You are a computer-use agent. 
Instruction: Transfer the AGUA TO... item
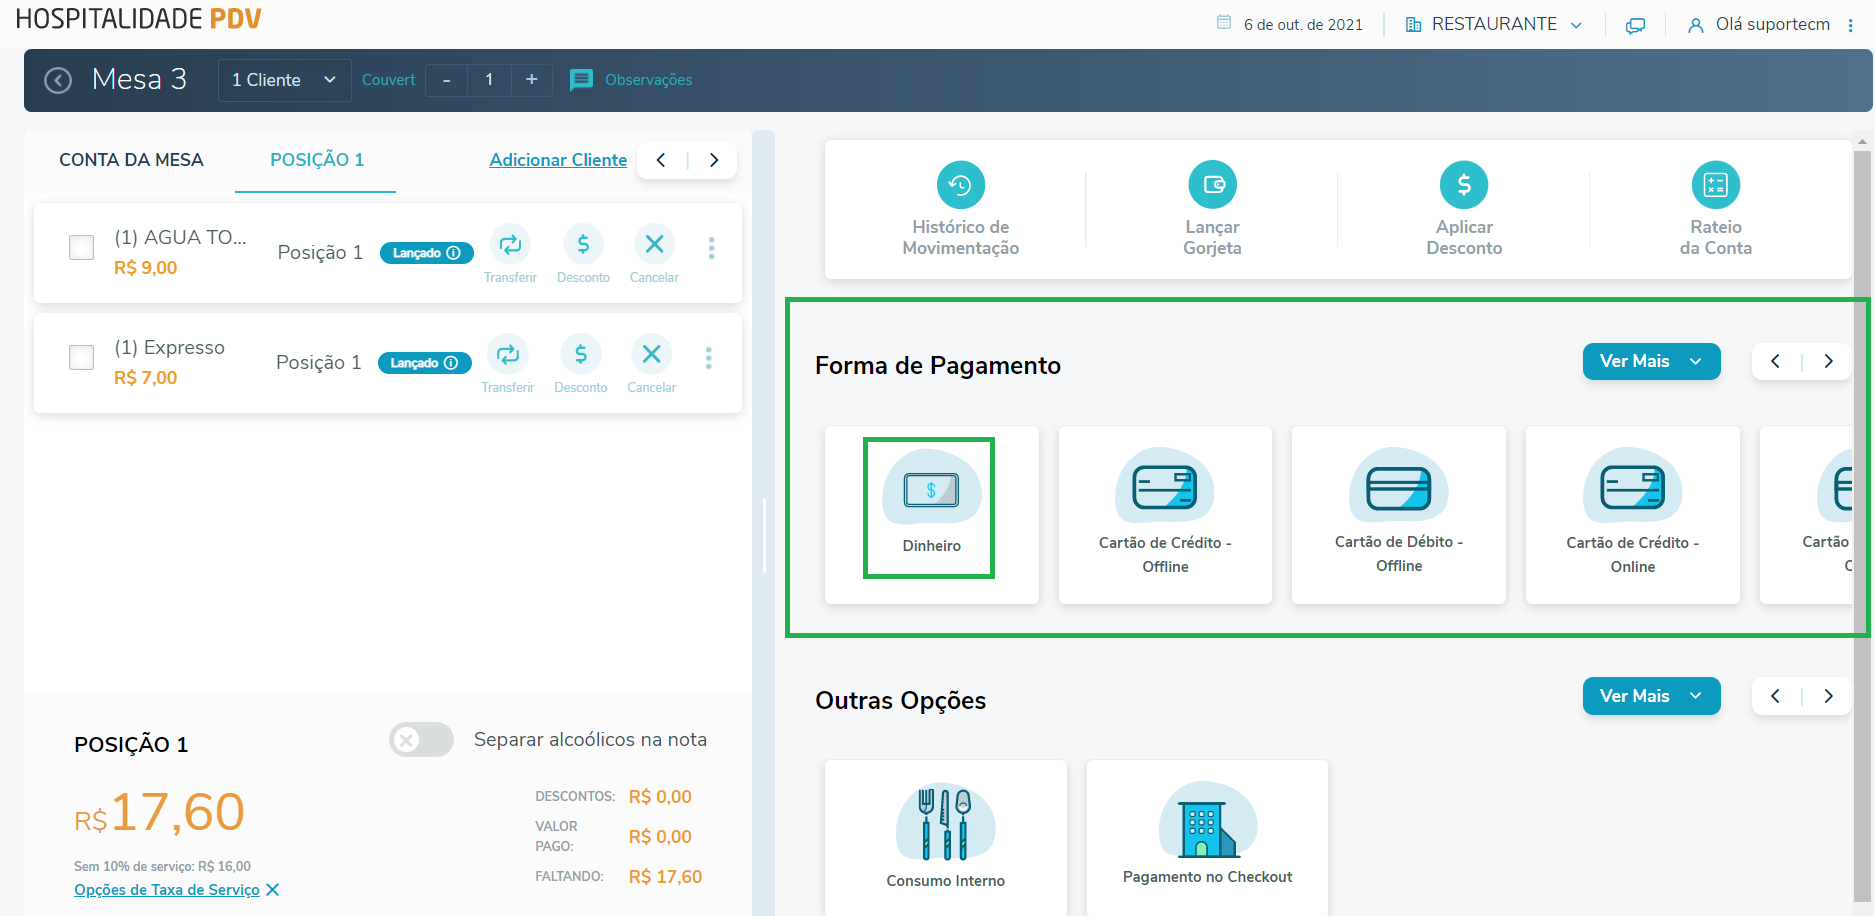click(510, 254)
